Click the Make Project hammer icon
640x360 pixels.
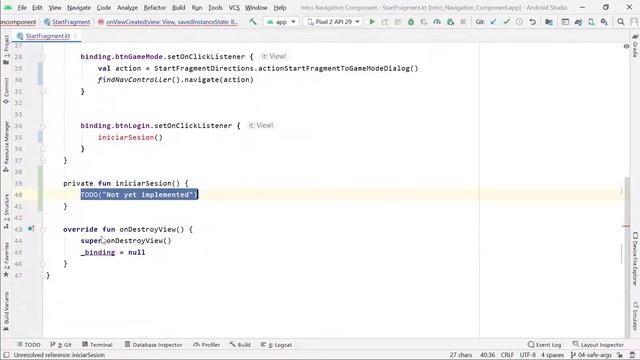click(x=253, y=22)
